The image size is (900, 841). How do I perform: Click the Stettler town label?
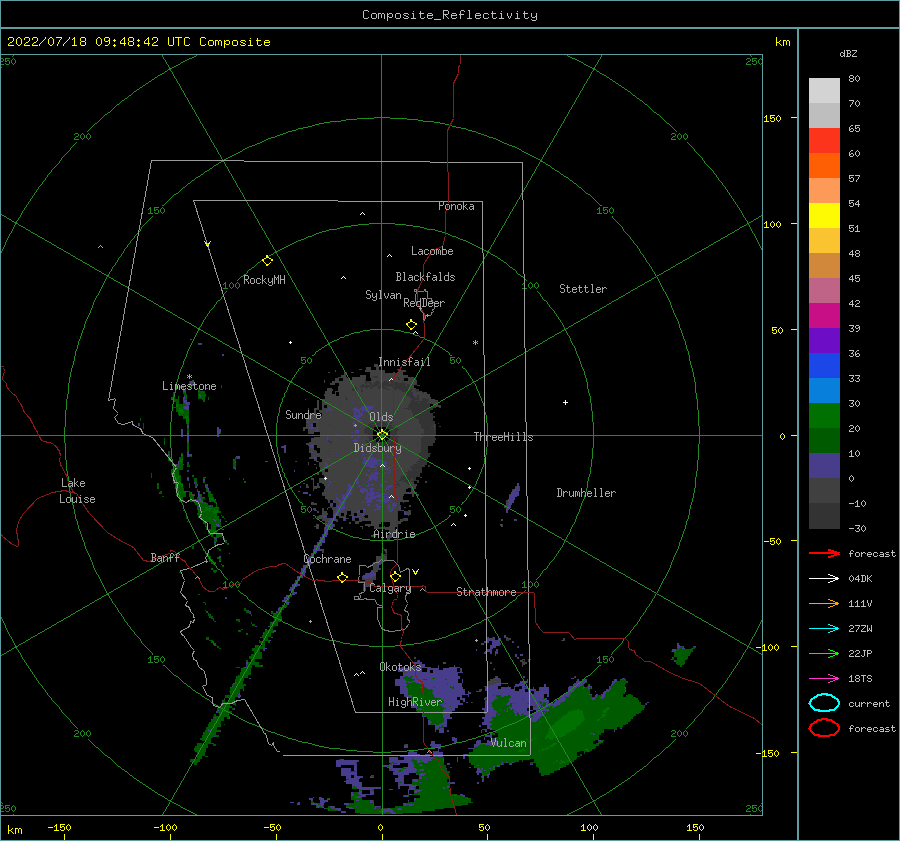point(583,289)
